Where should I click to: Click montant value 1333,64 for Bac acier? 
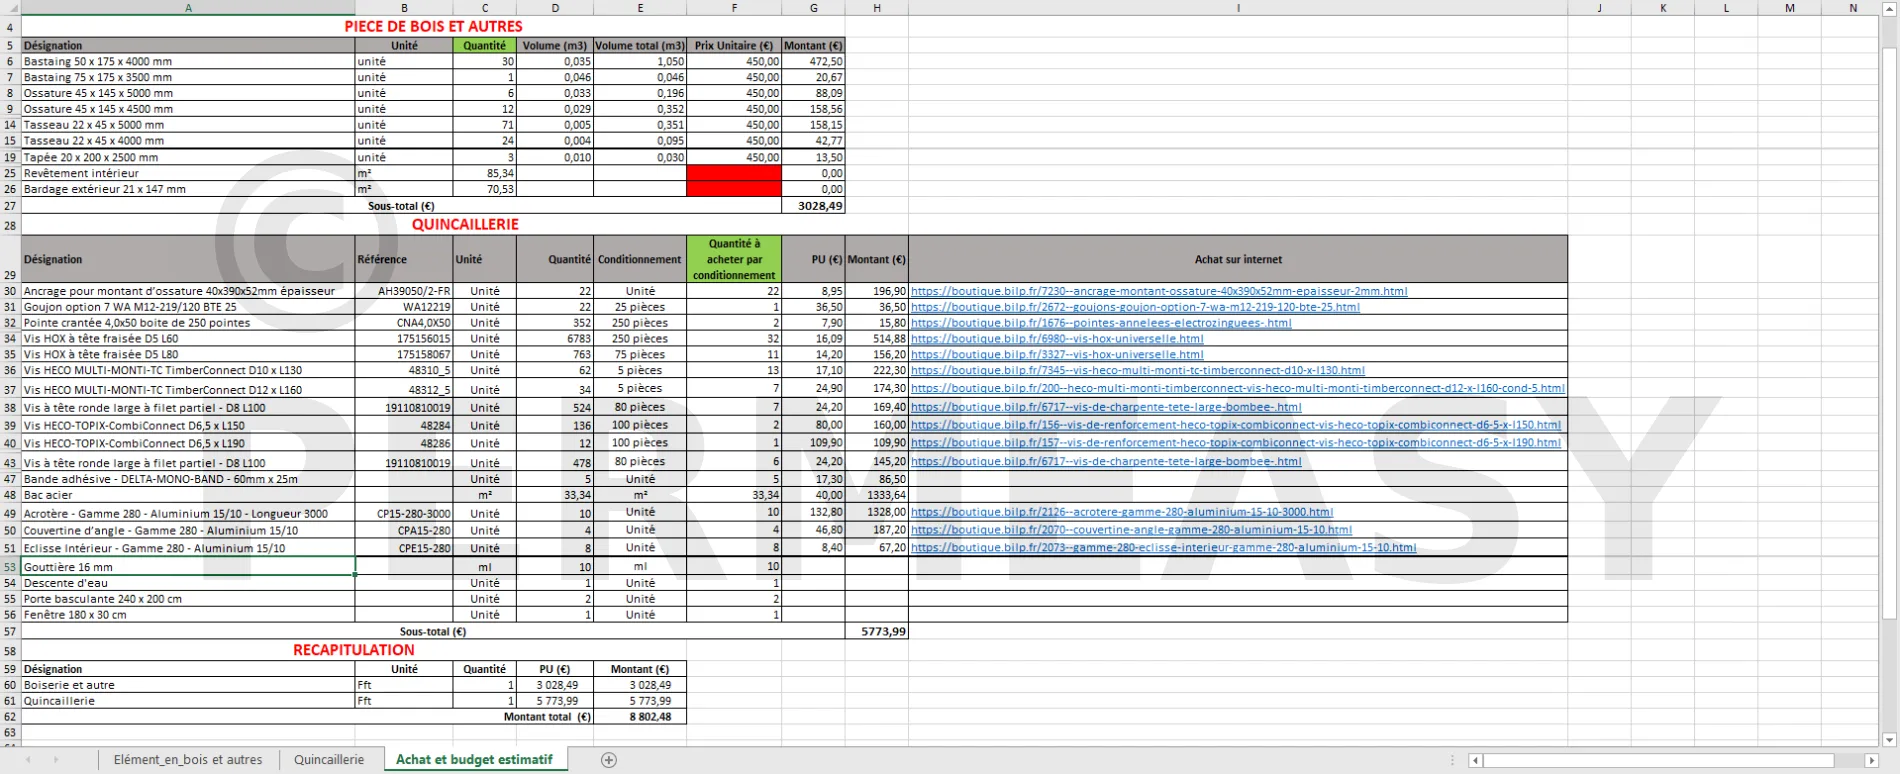point(877,495)
